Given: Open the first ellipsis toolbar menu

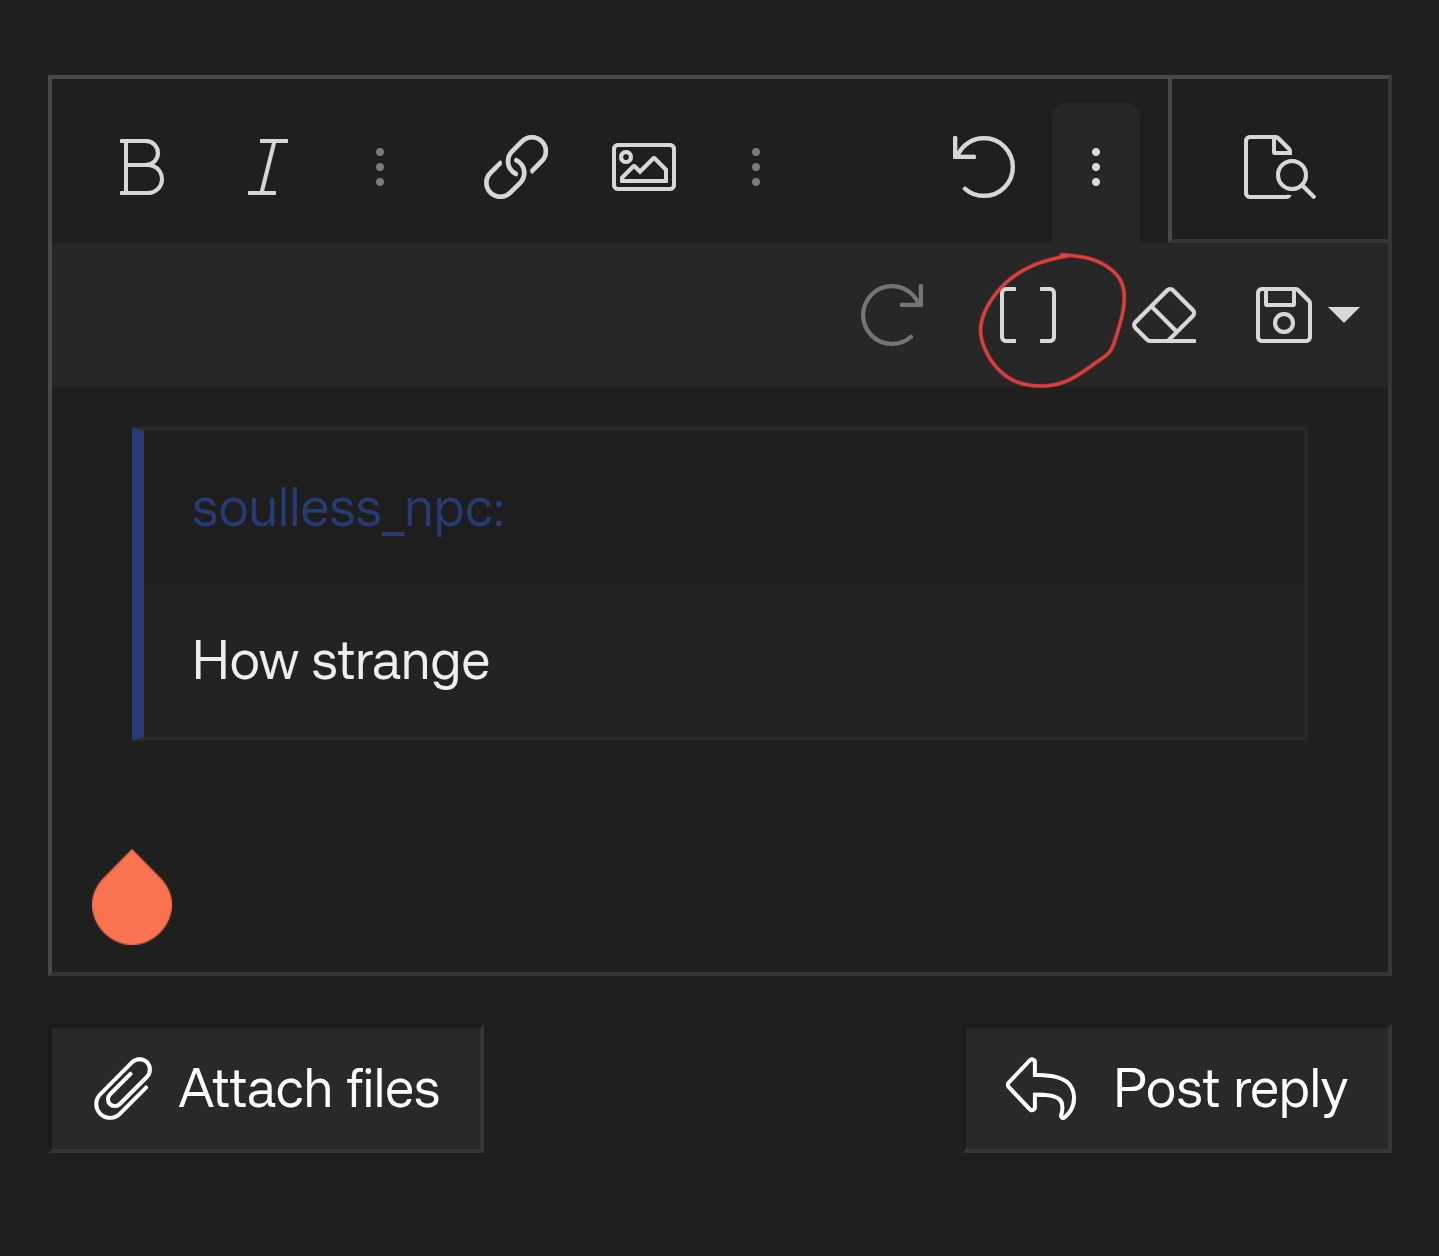Looking at the screenshot, I should pos(380,166).
